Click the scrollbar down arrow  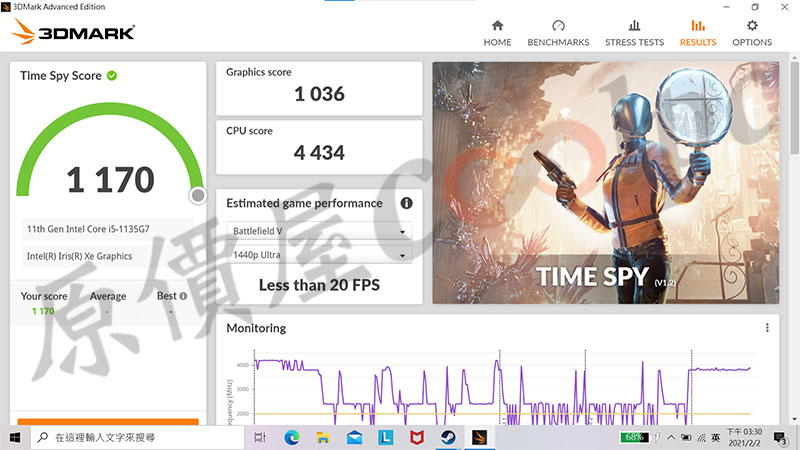point(794,419)
